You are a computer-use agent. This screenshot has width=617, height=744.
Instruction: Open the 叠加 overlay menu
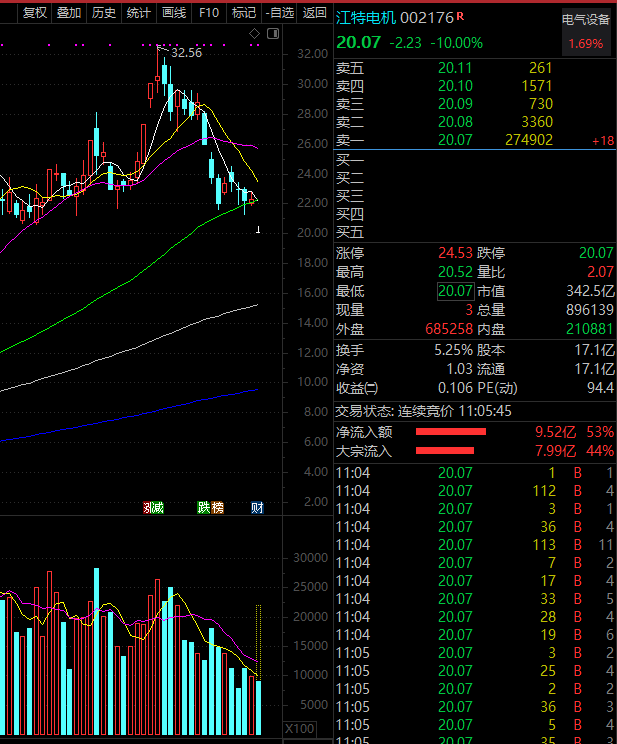(x=69, y=13)
